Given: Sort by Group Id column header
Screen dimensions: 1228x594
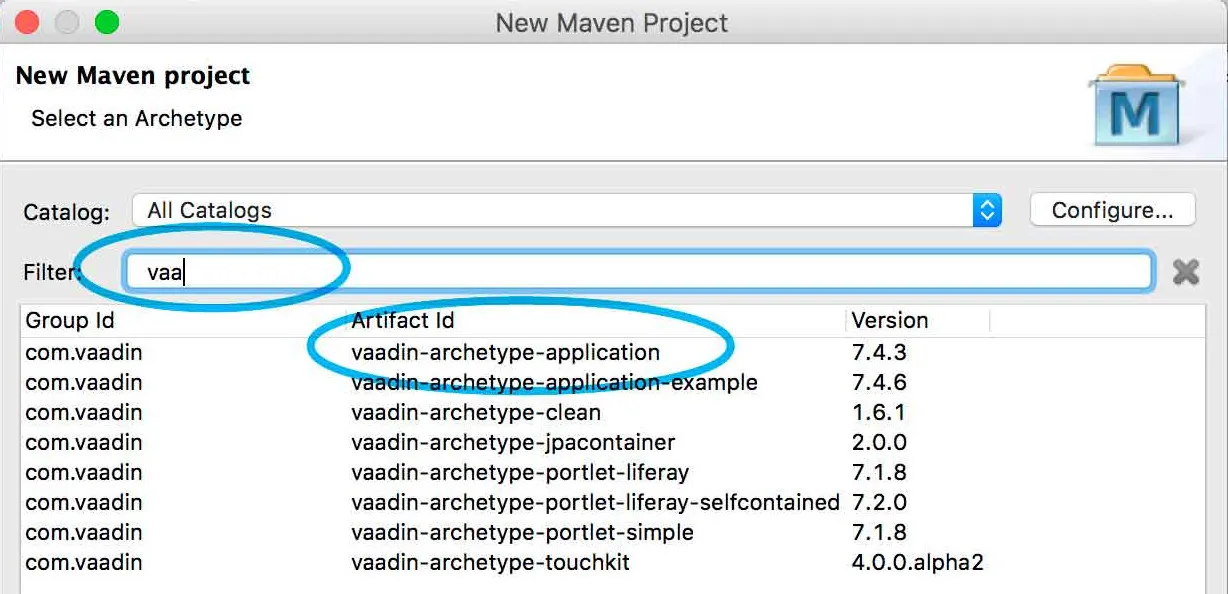Looking at the screenshot, I should (70, 321).
